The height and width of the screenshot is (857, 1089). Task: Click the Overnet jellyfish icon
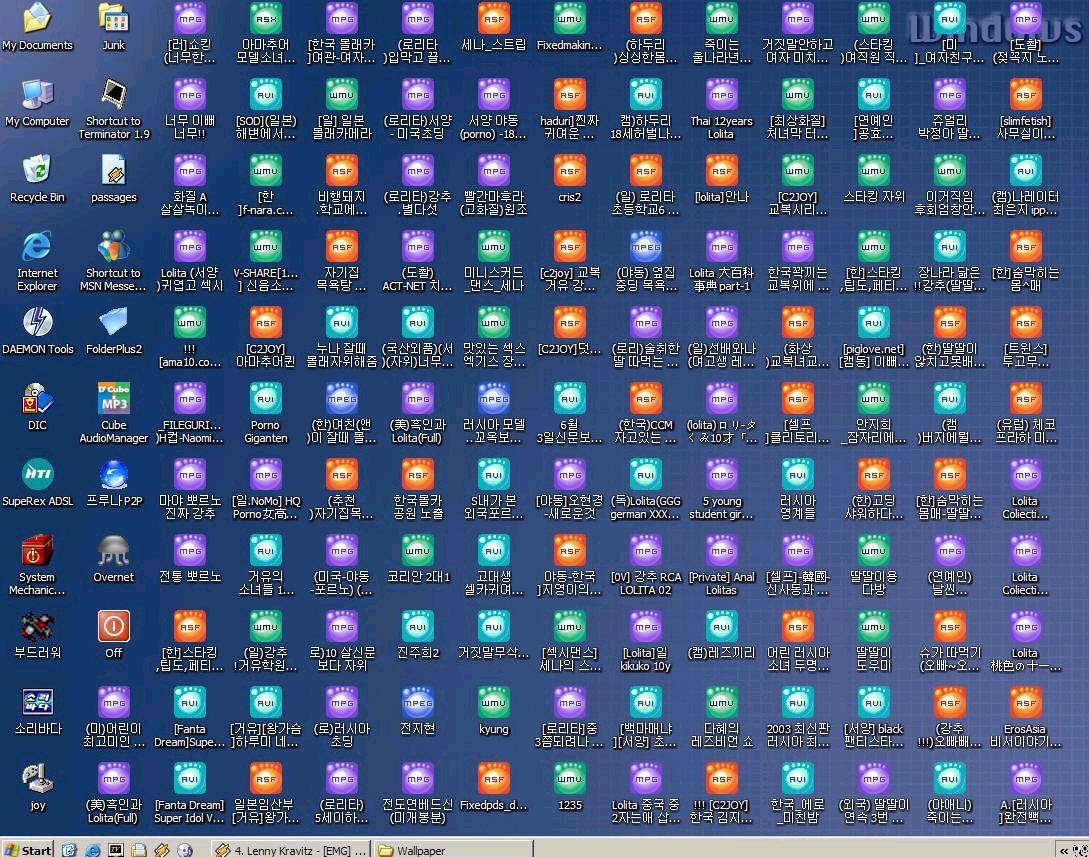113,551
